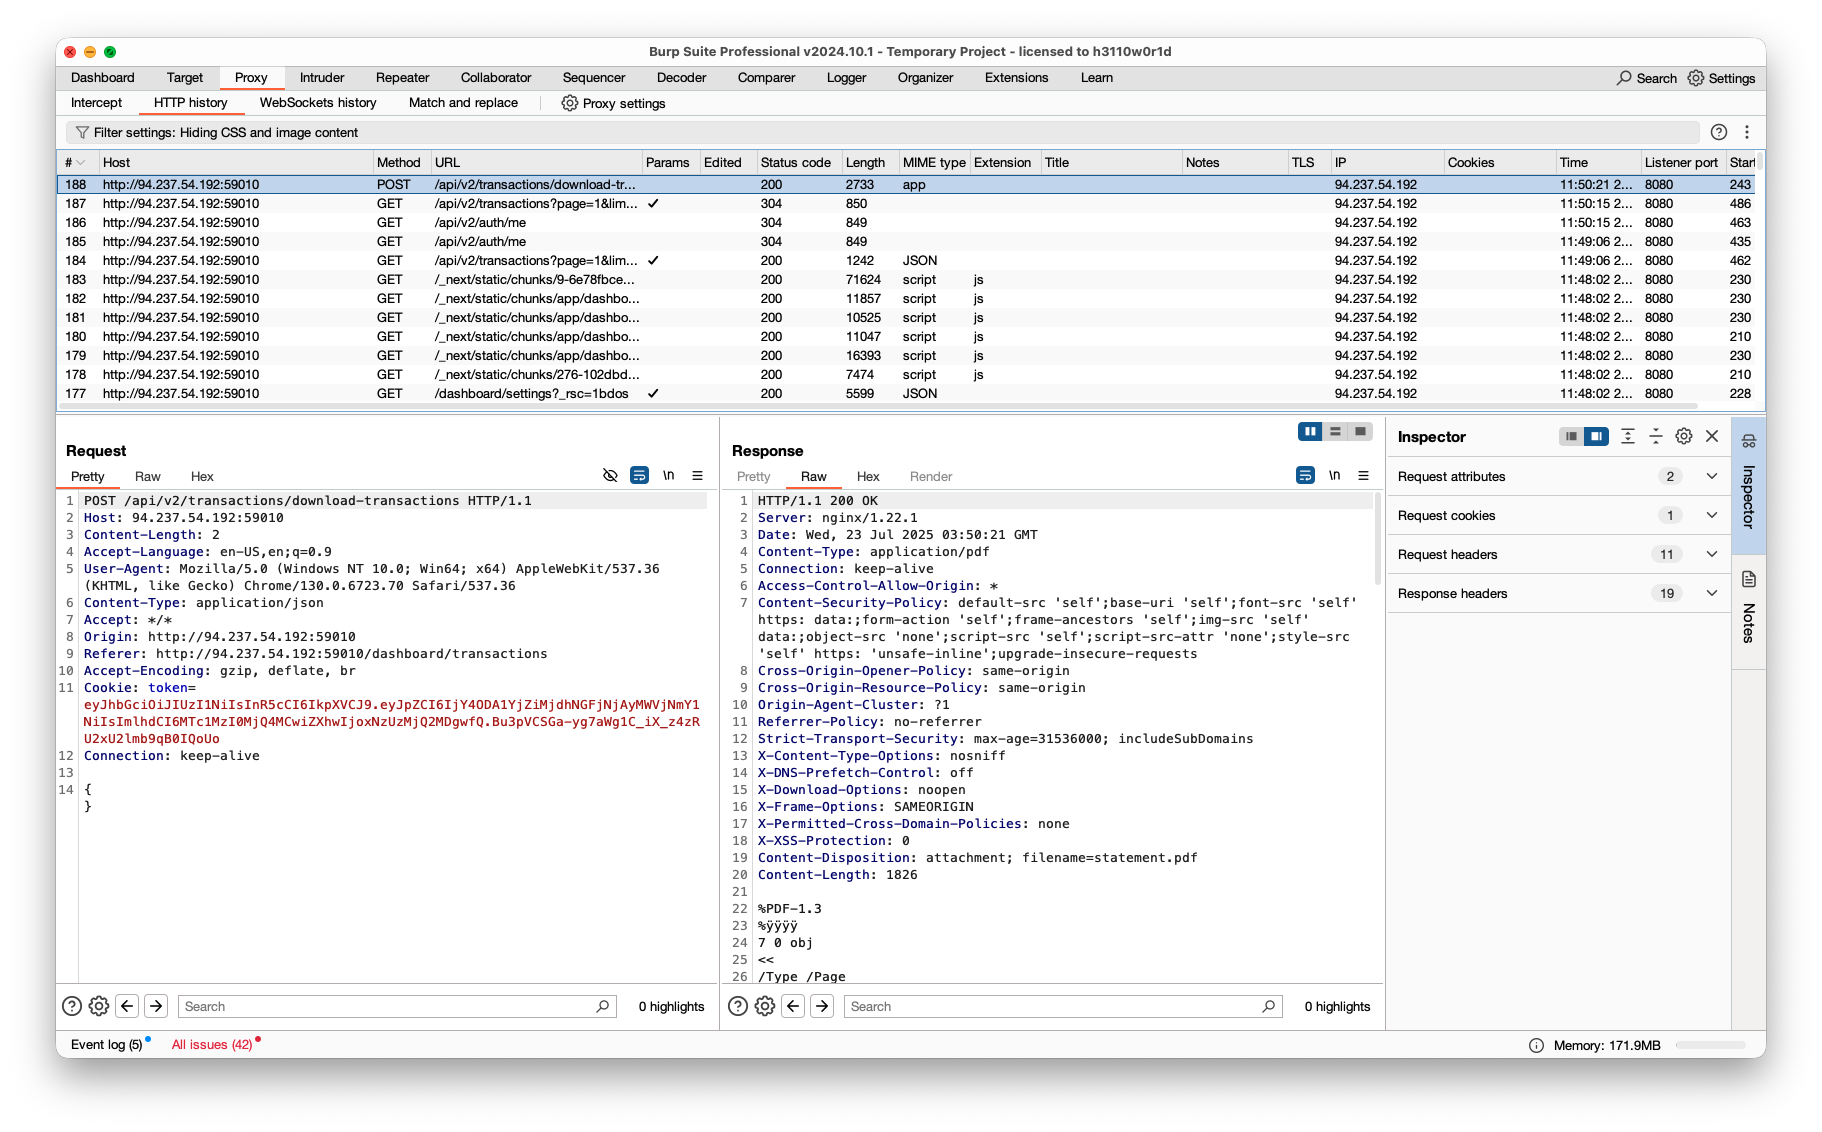1822x1132 pixels.
Task: Click the Inspector spy icon in side strip
Action: (x=1749, y=441)
